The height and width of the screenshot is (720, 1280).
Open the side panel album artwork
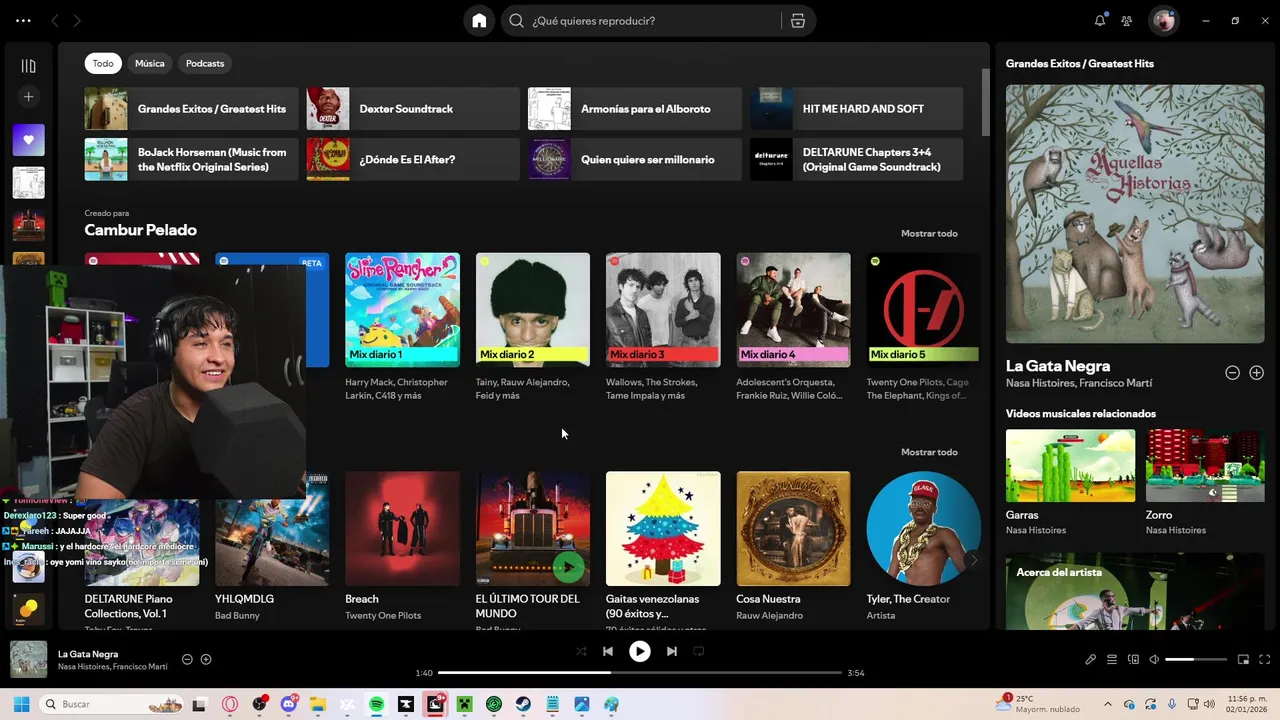click(x=1135, y=214)
